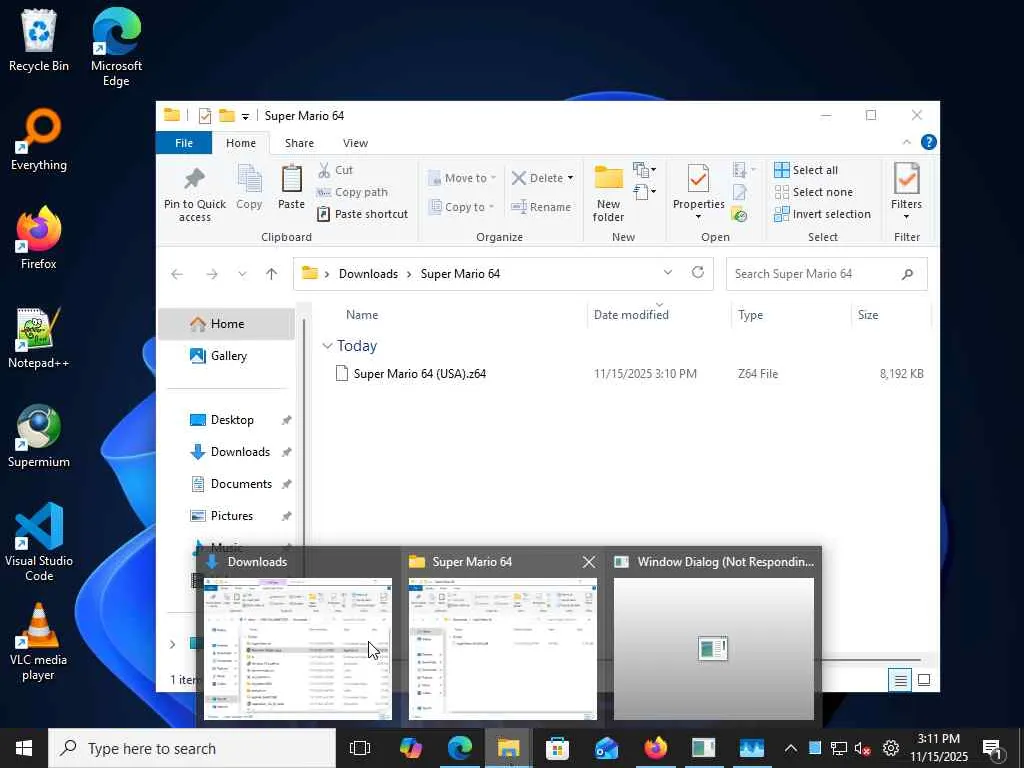The height and width of the screenshot is (768, 1024).
Task: Click the search magnifier in Explorer
Action: tap(907, 274)
